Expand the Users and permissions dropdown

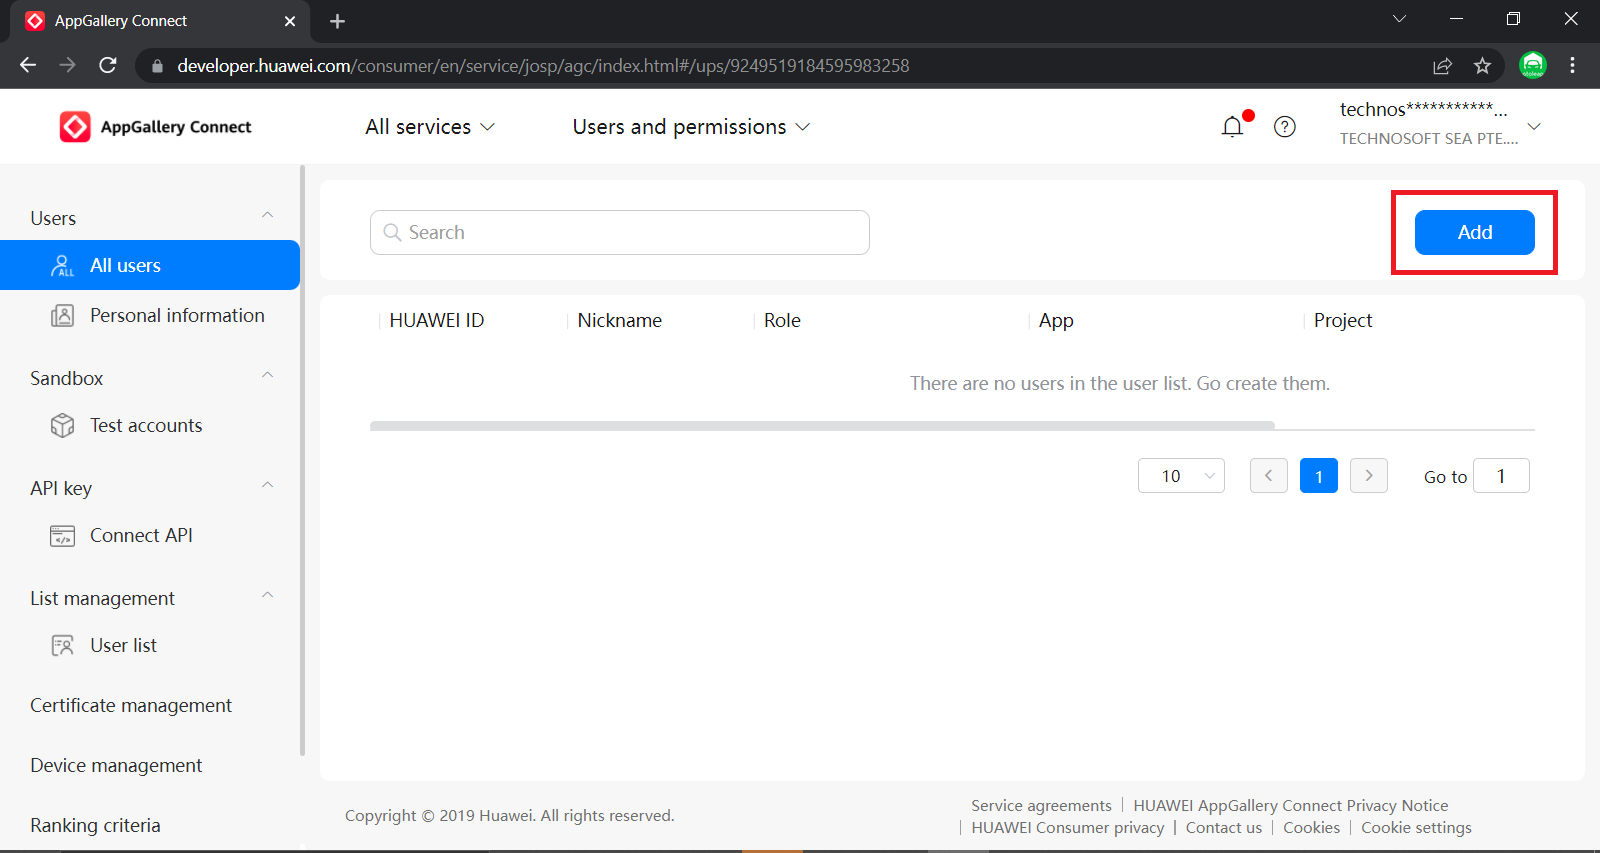pyautogui.click(x=691, y=127)
